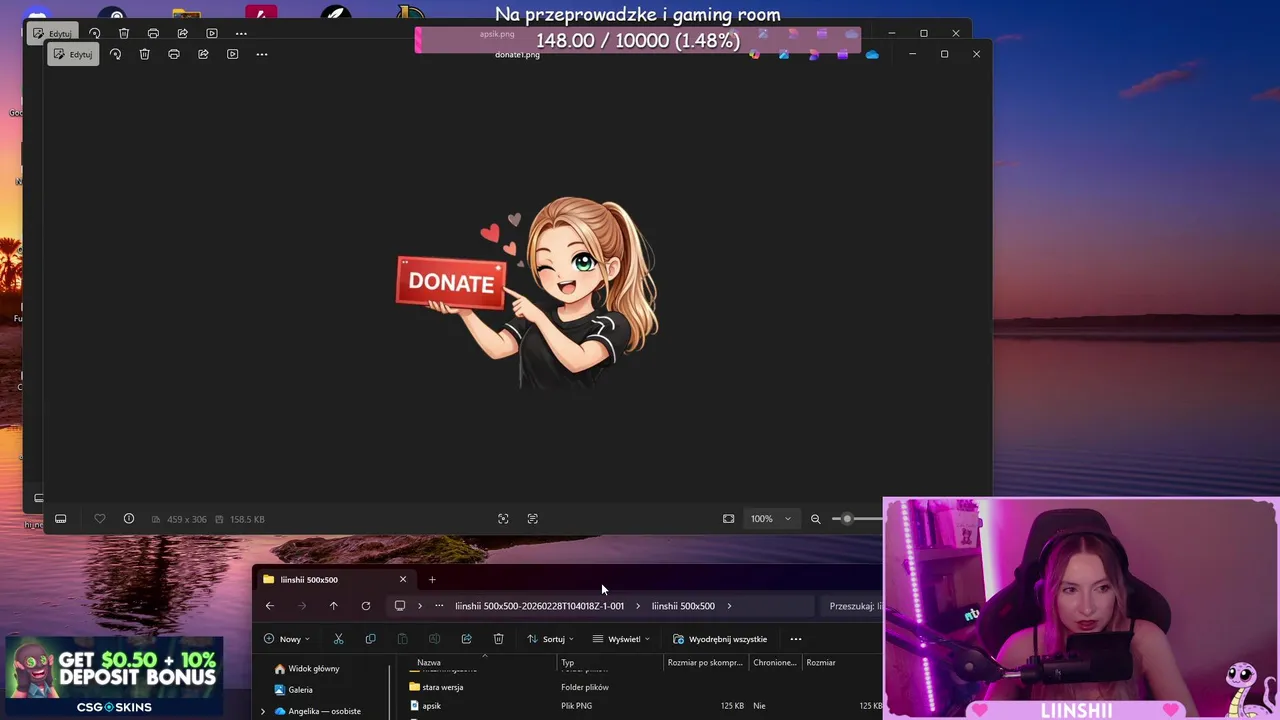The width and height of the screenshot is (1280, 720).
Task: Expand chevron after liinshii 500x500 breadcrumb
Action: pos(729,606)
